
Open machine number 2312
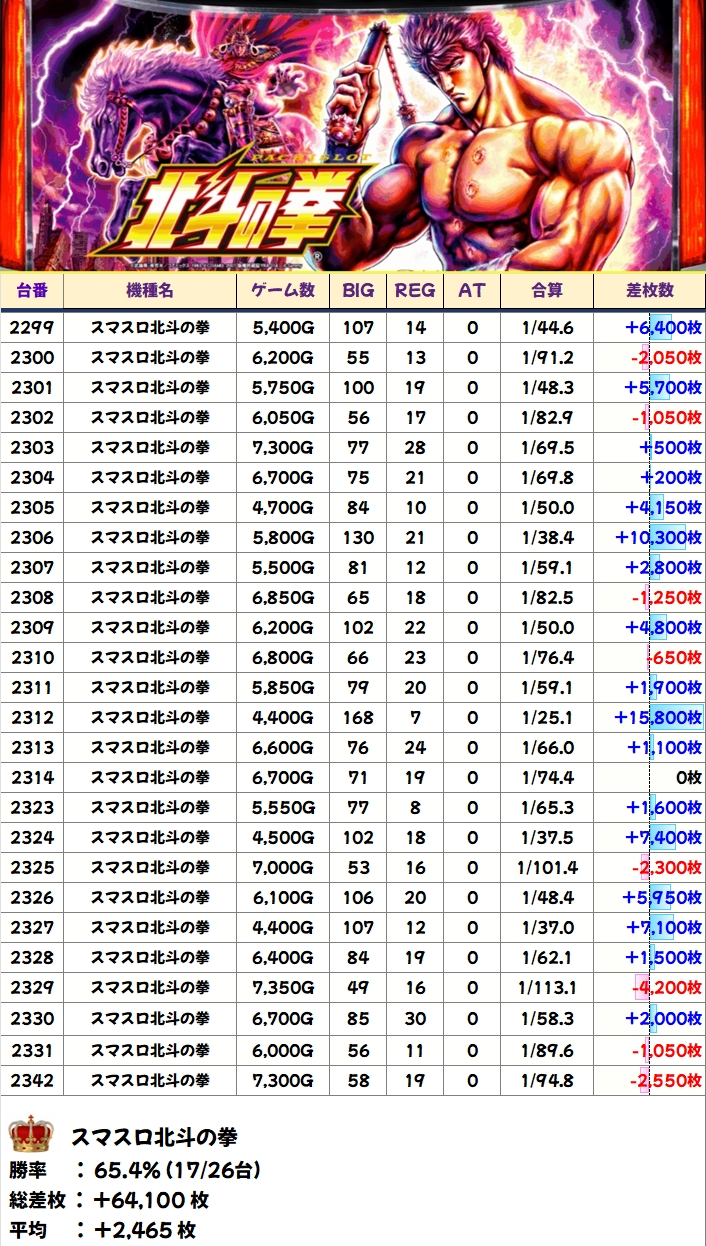click(x=32, y=718)
